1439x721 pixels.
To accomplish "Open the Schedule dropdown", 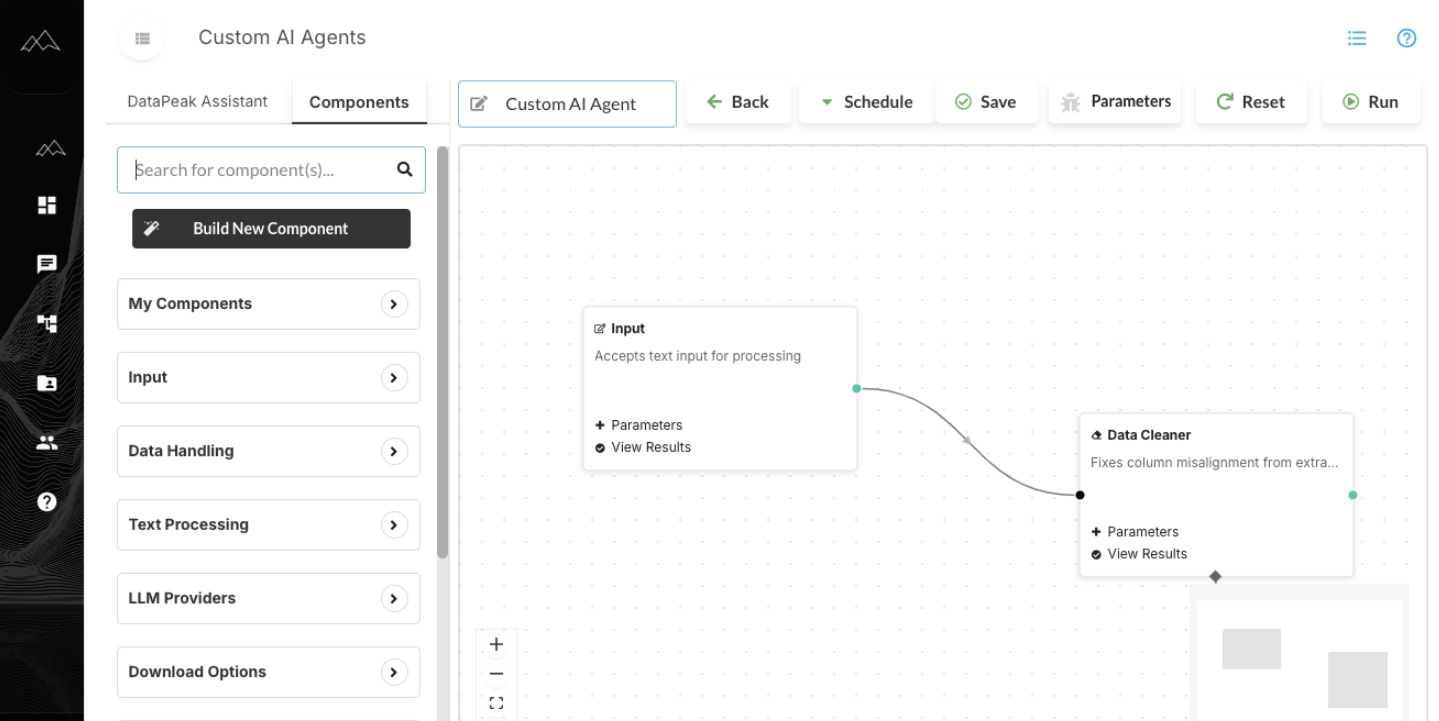I will coord(865,101).
